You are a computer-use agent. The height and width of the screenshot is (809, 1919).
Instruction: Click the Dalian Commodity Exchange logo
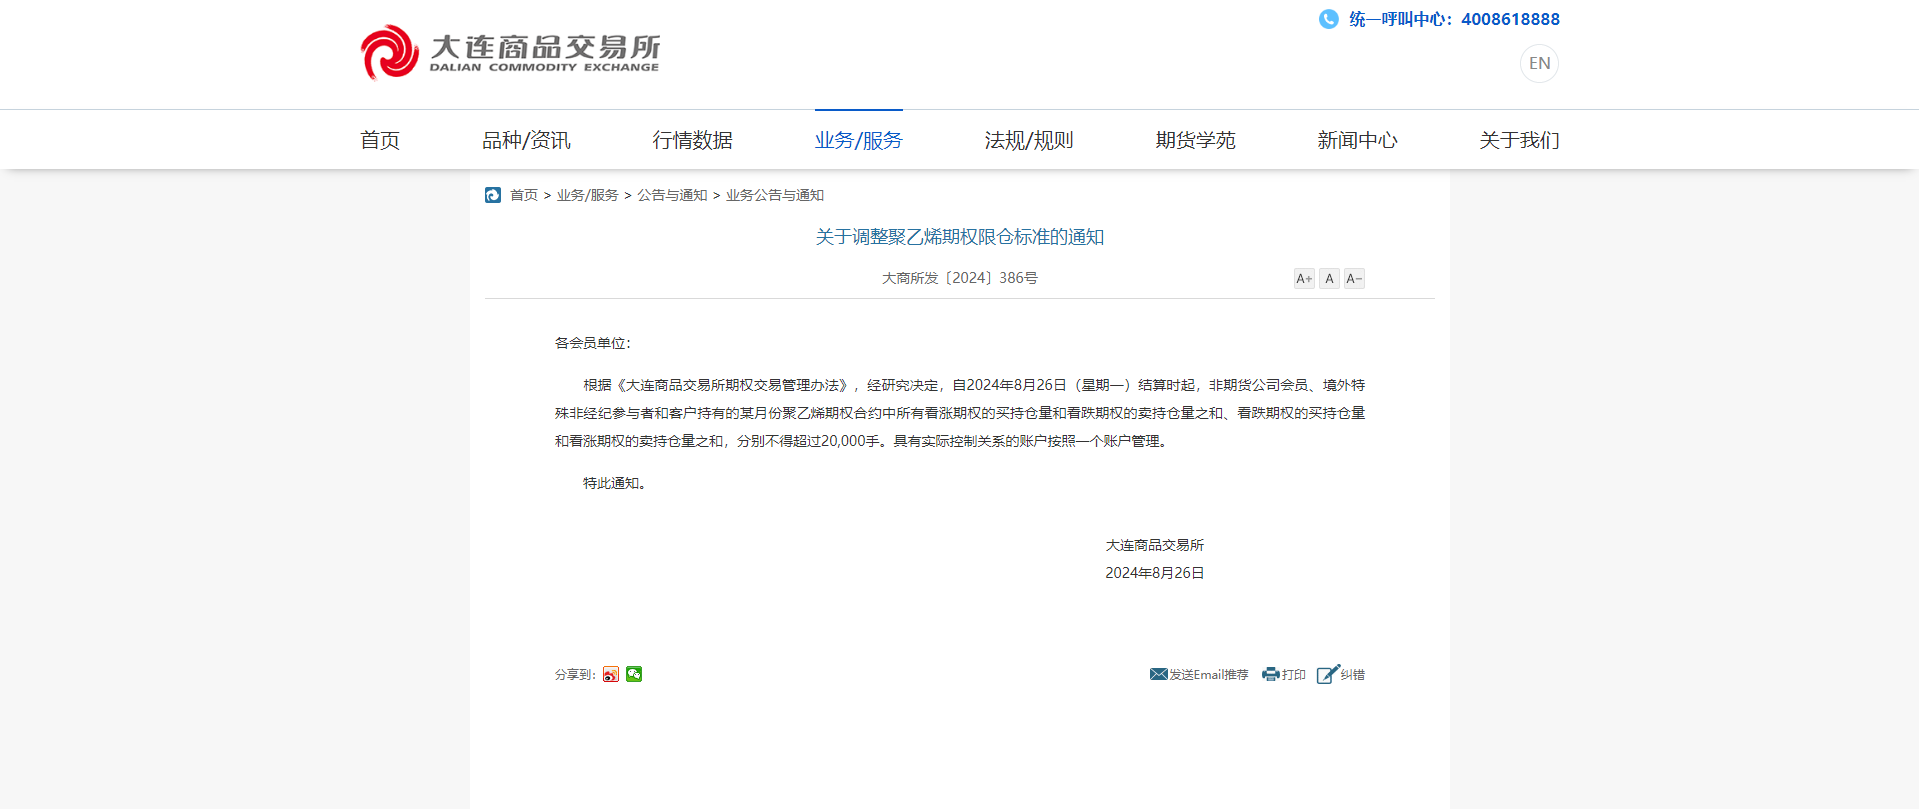[510, 52]
